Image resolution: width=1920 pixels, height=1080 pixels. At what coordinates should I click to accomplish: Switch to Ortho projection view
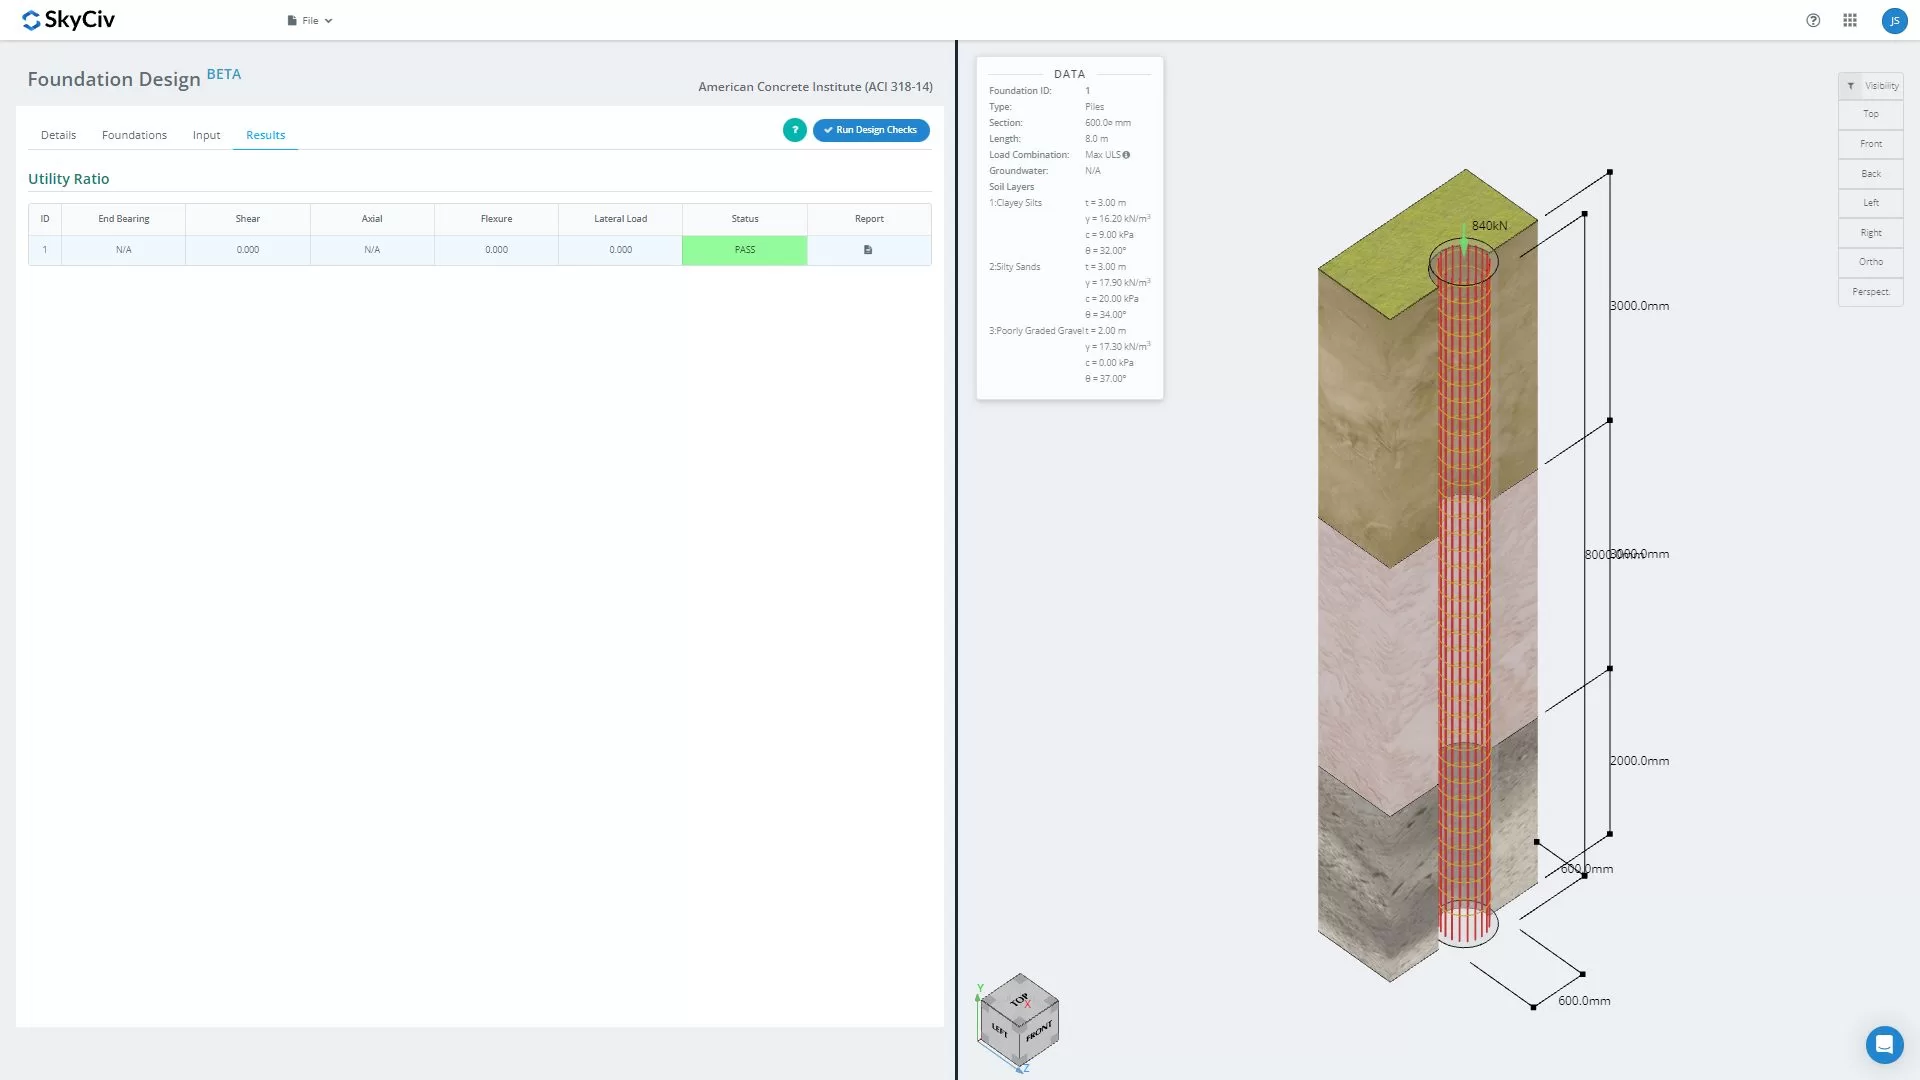tap(1870, 262)
